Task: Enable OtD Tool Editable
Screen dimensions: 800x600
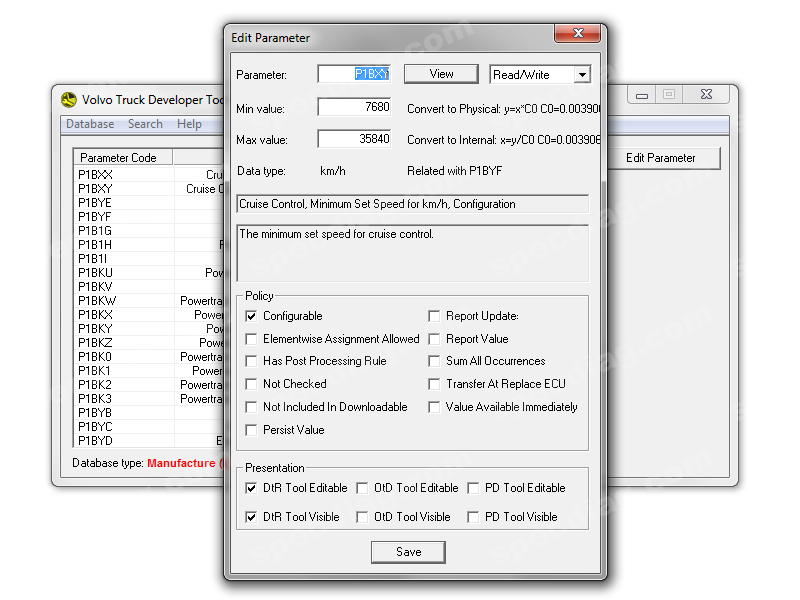Action: pos(362,488)
